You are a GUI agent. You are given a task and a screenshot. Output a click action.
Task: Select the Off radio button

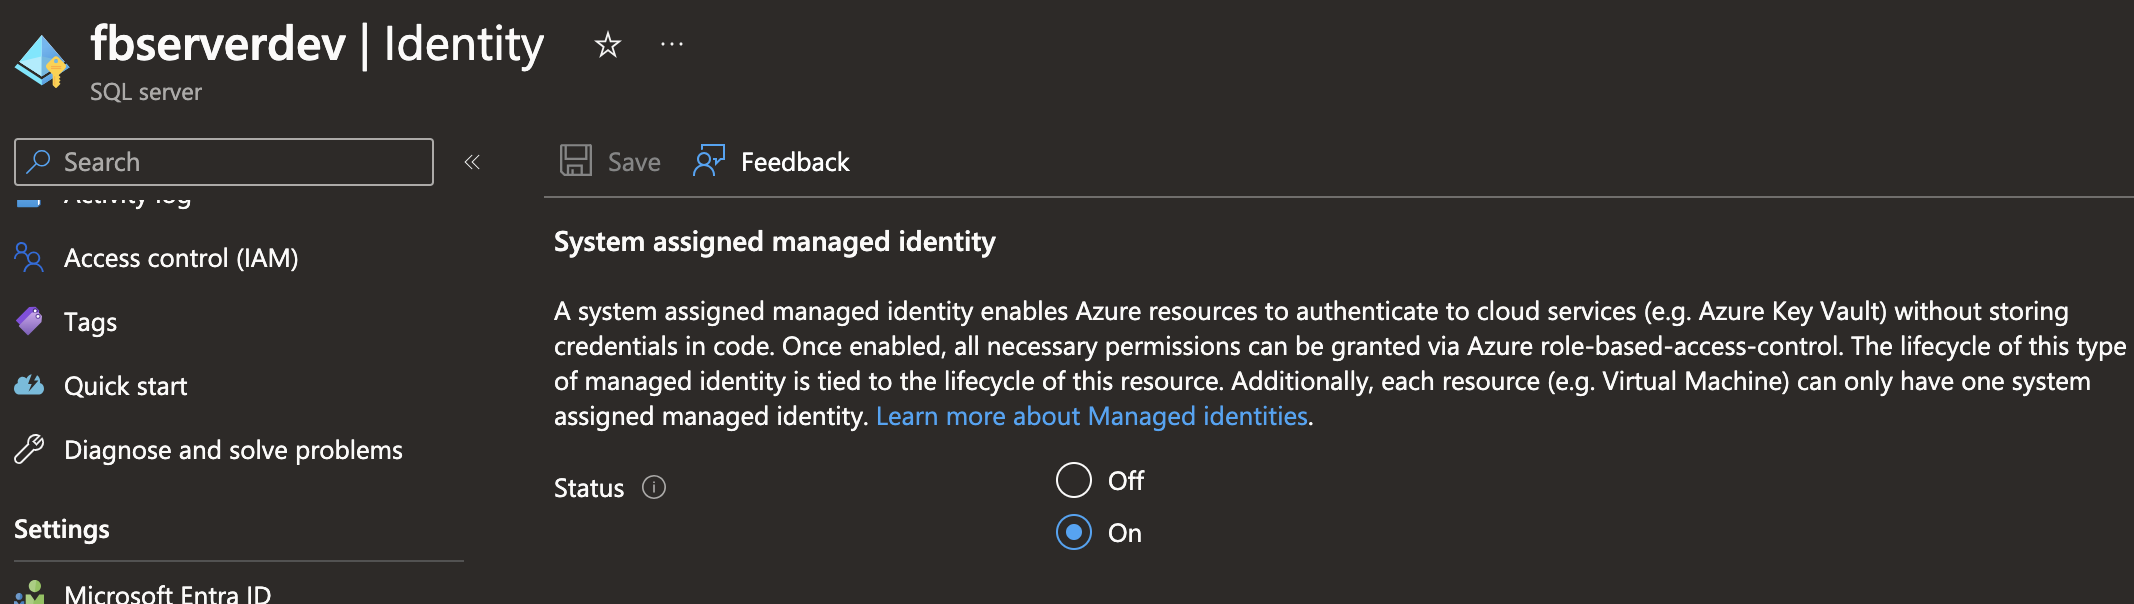(1074, 480)
